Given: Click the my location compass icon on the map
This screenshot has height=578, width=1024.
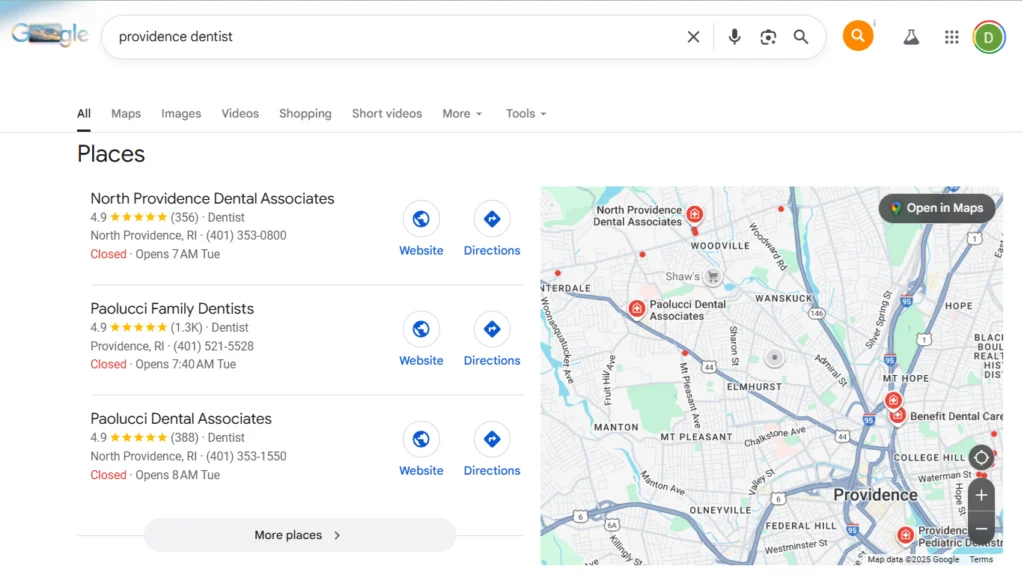Looking at the screenshot, I should tap(981, 458).
